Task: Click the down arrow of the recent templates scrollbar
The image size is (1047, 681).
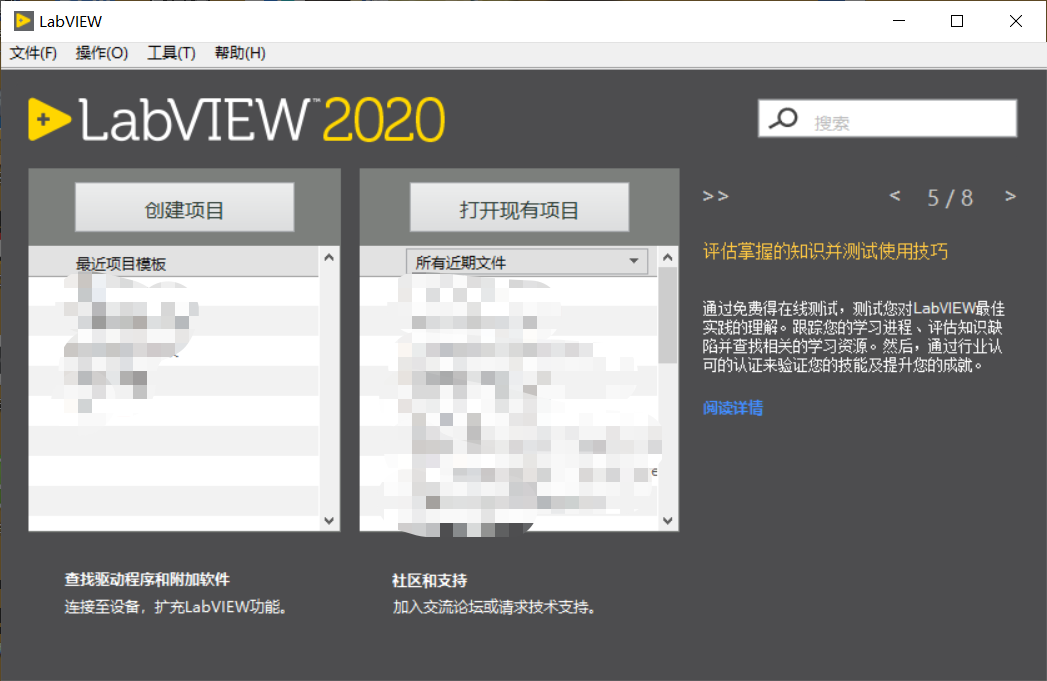Action: point(329,521)
